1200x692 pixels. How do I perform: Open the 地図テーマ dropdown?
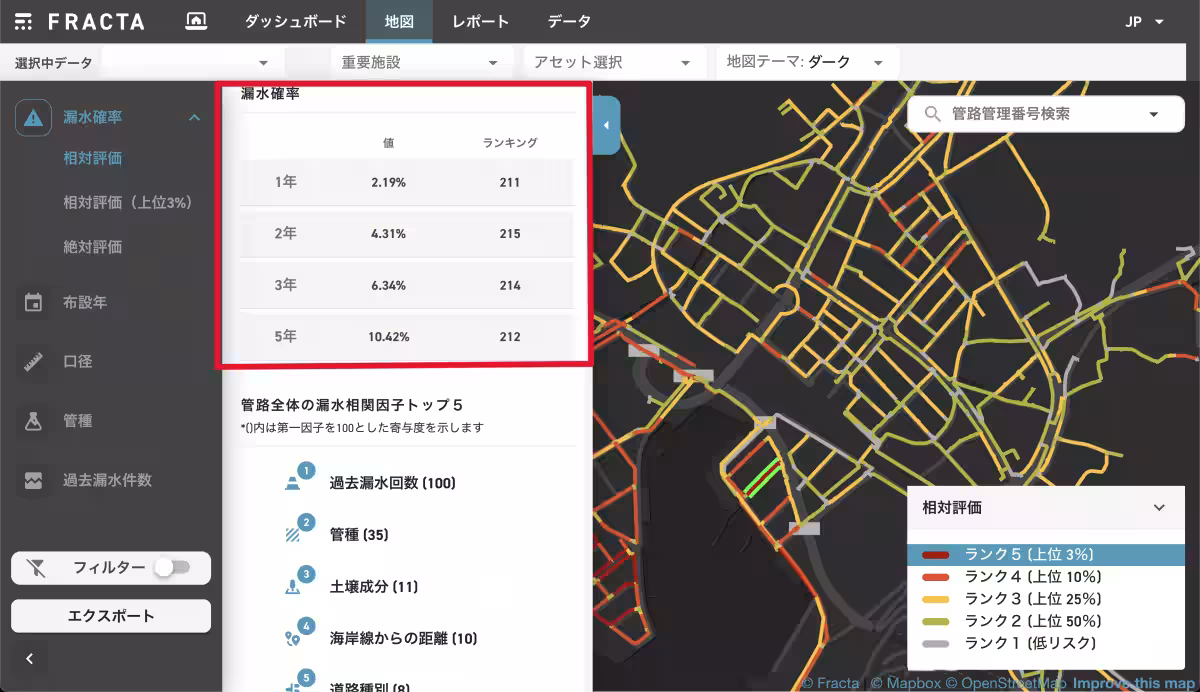click(807, 62)
